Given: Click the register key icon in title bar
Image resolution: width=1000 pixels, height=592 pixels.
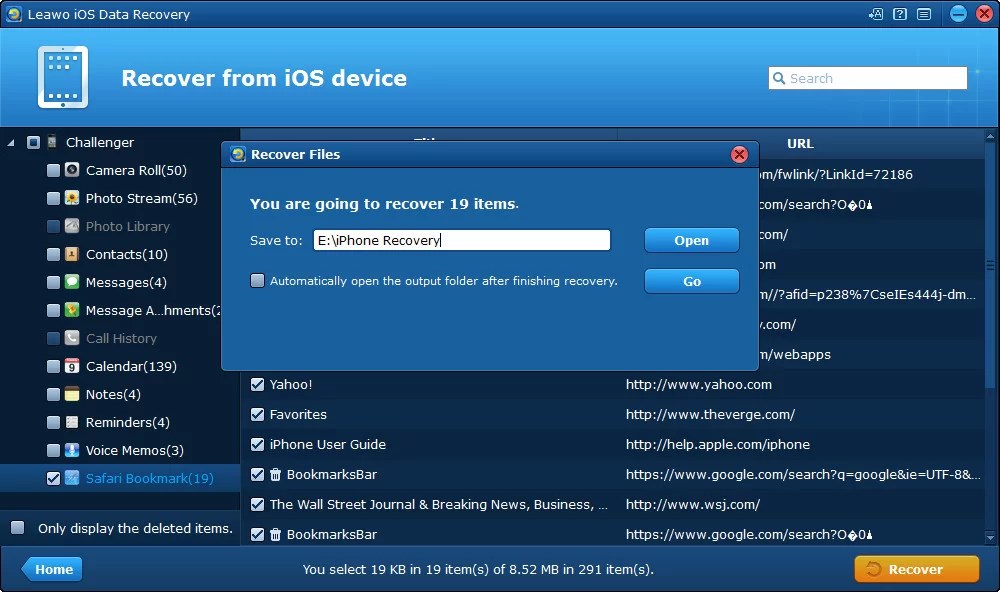Looking at the screenshot, I should pos(876,14).
